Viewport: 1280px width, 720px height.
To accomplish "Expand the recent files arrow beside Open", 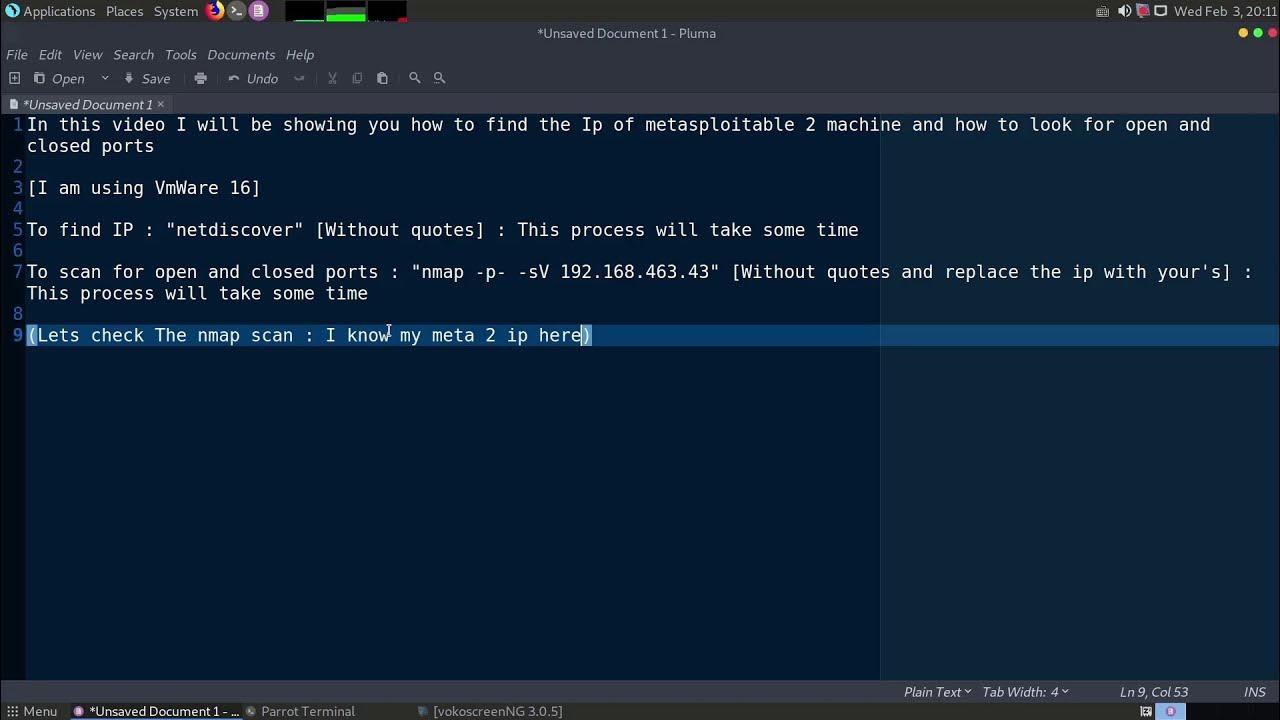I will click(x=104, y=78).
